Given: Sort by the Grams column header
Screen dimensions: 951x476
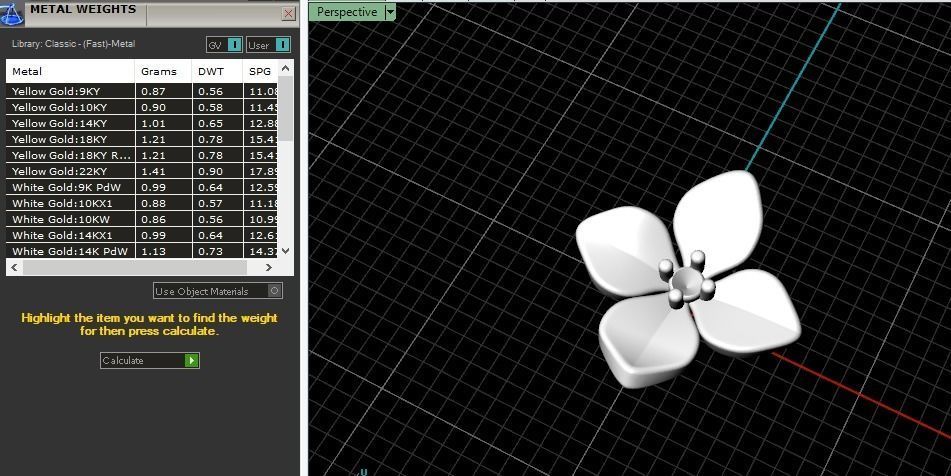Looking at the screenshot, I should (x=163, y=71).
